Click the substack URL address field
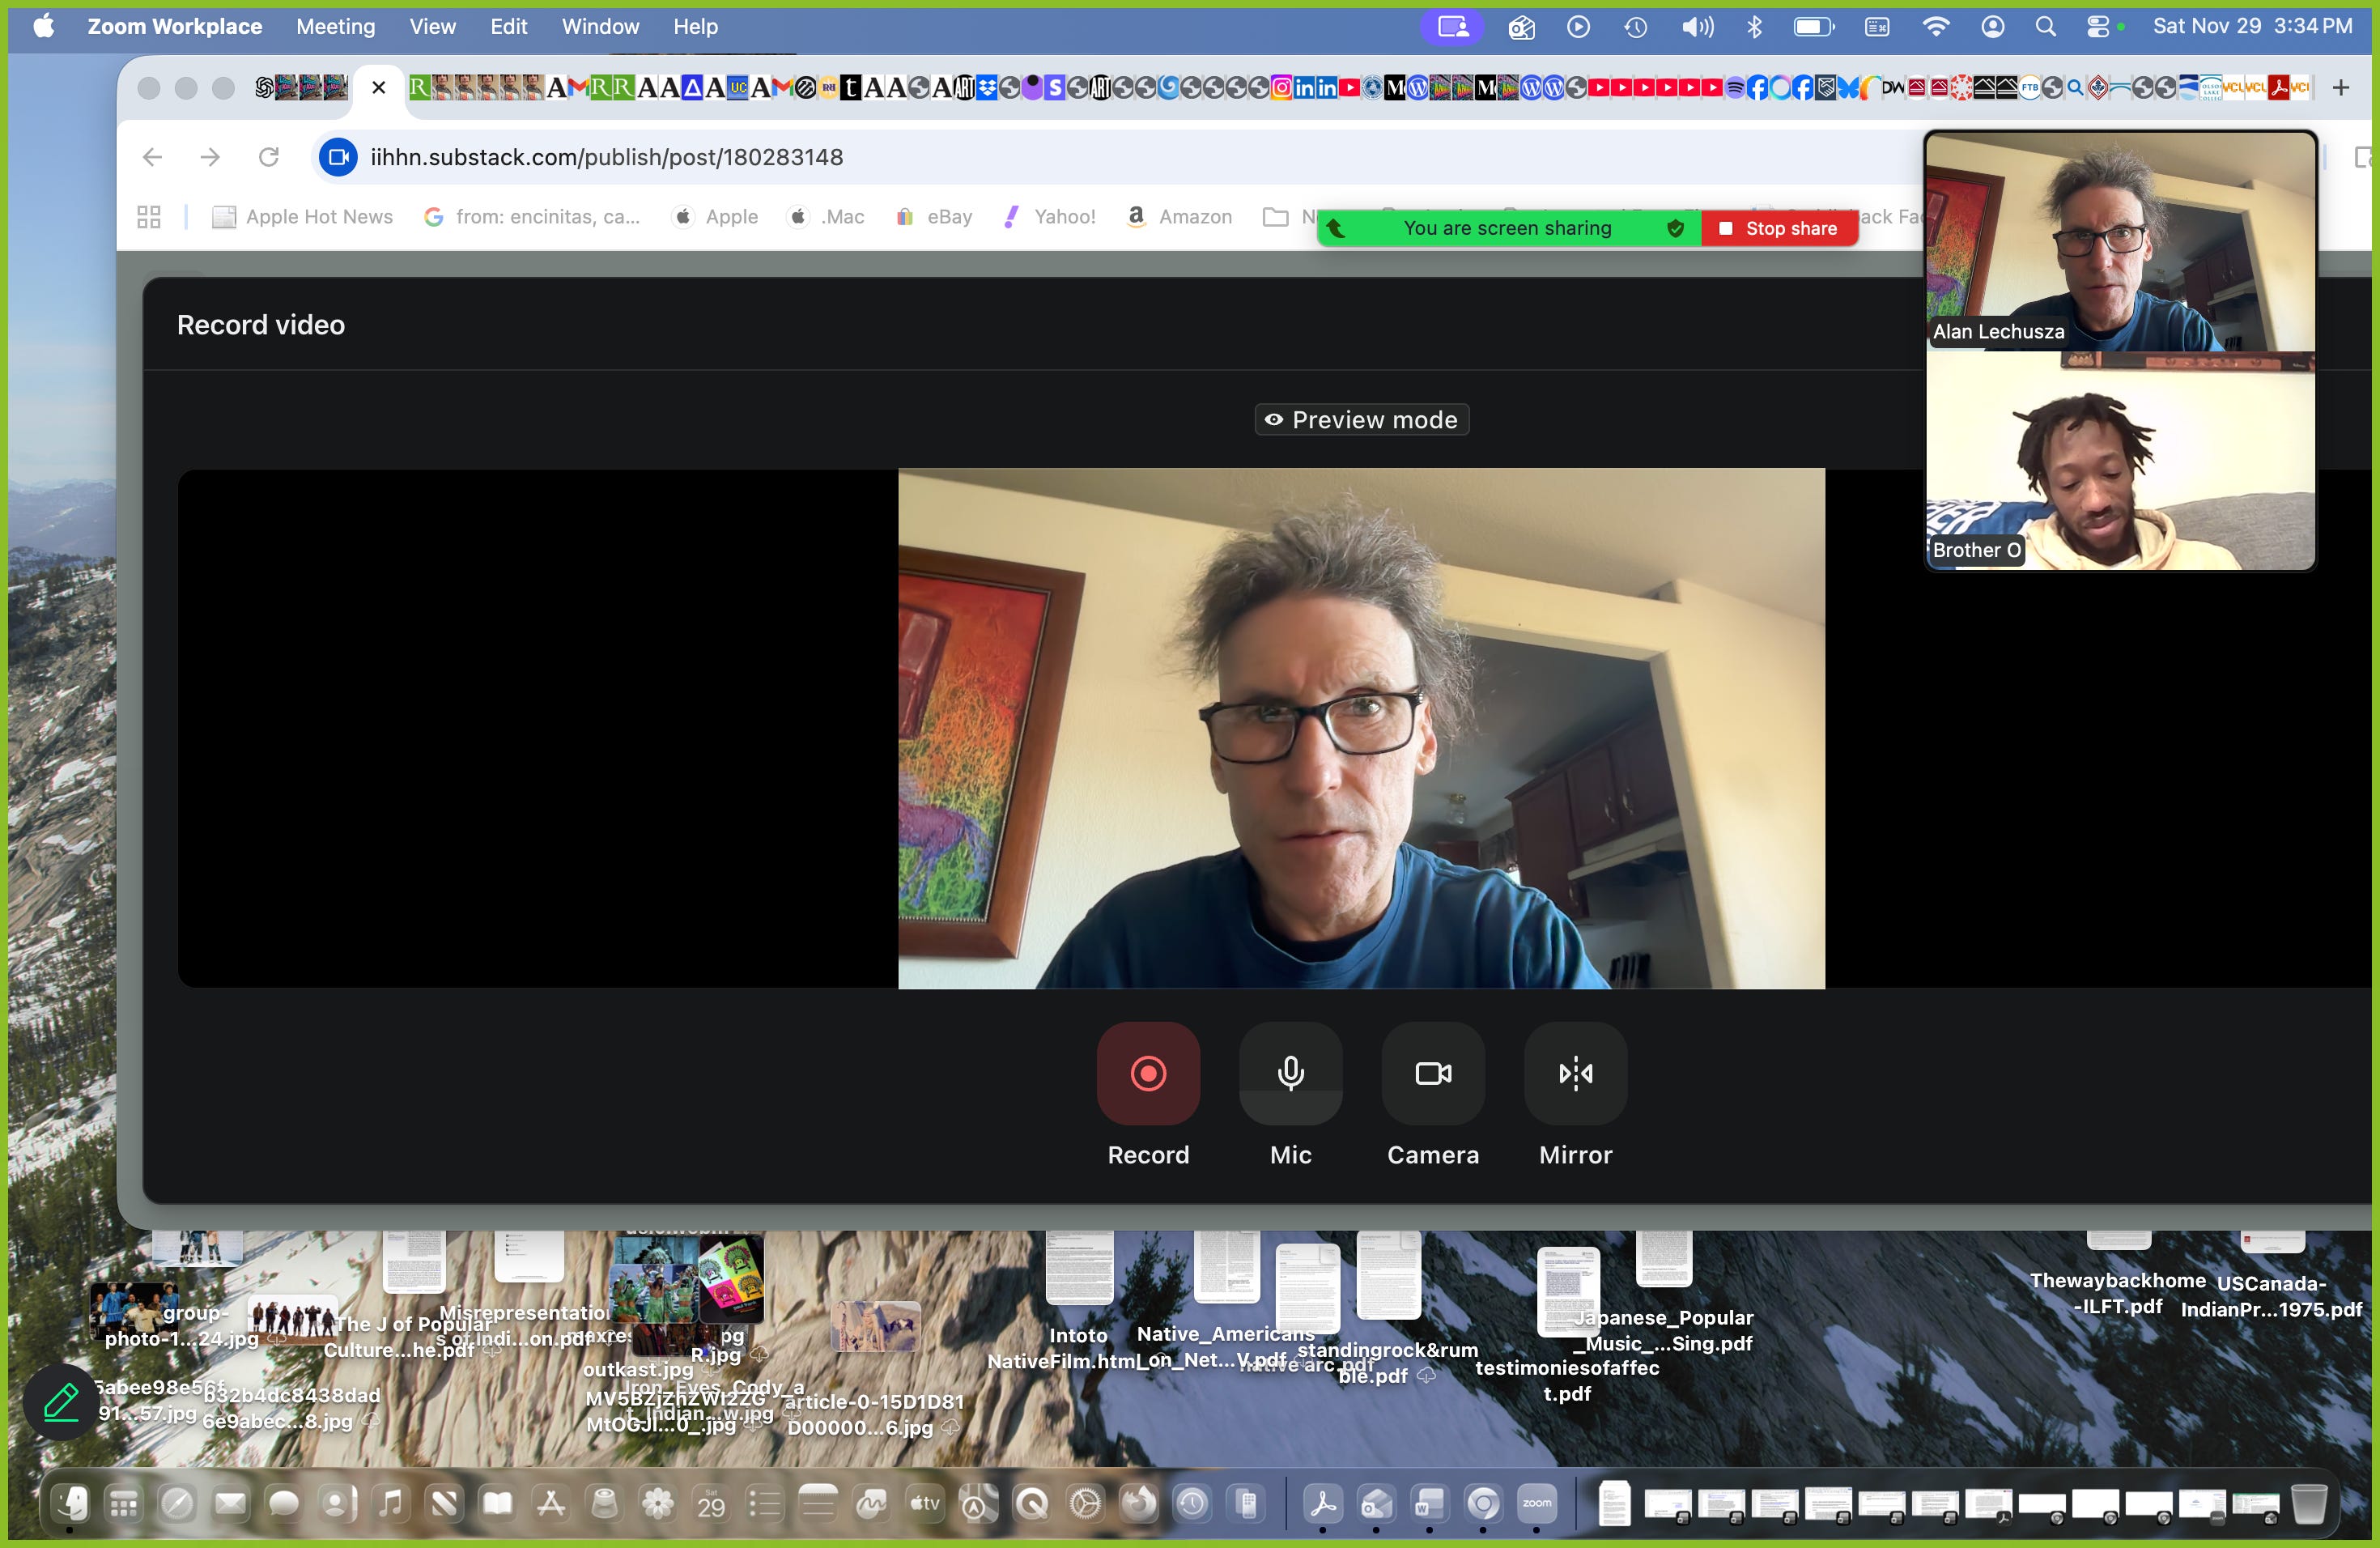 pos(606,157)
